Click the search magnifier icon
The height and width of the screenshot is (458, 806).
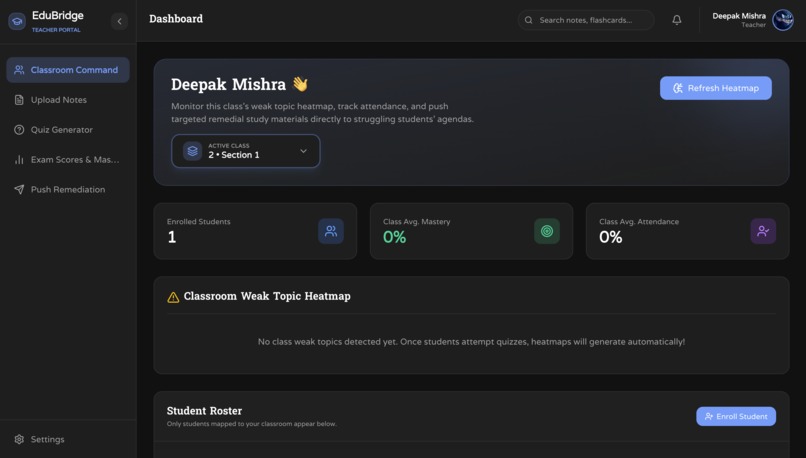(x=528, y=20)
